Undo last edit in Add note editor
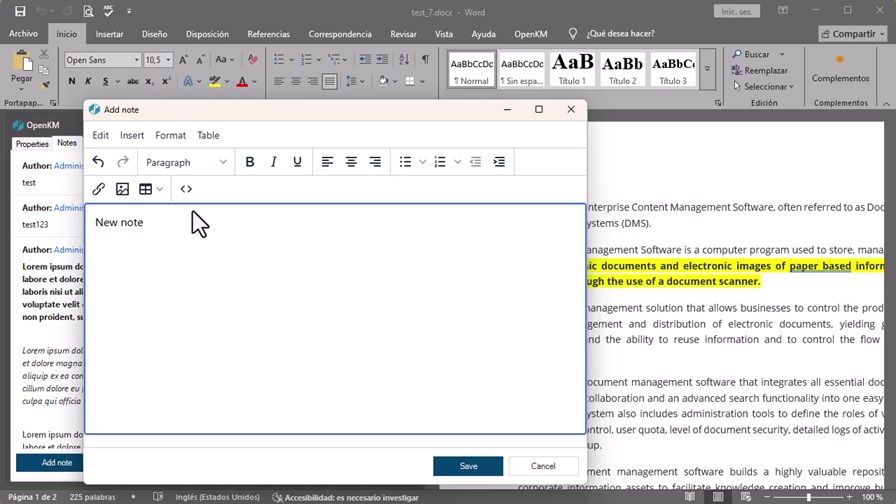This screenshot has height=504, width=896. point(98,162)
